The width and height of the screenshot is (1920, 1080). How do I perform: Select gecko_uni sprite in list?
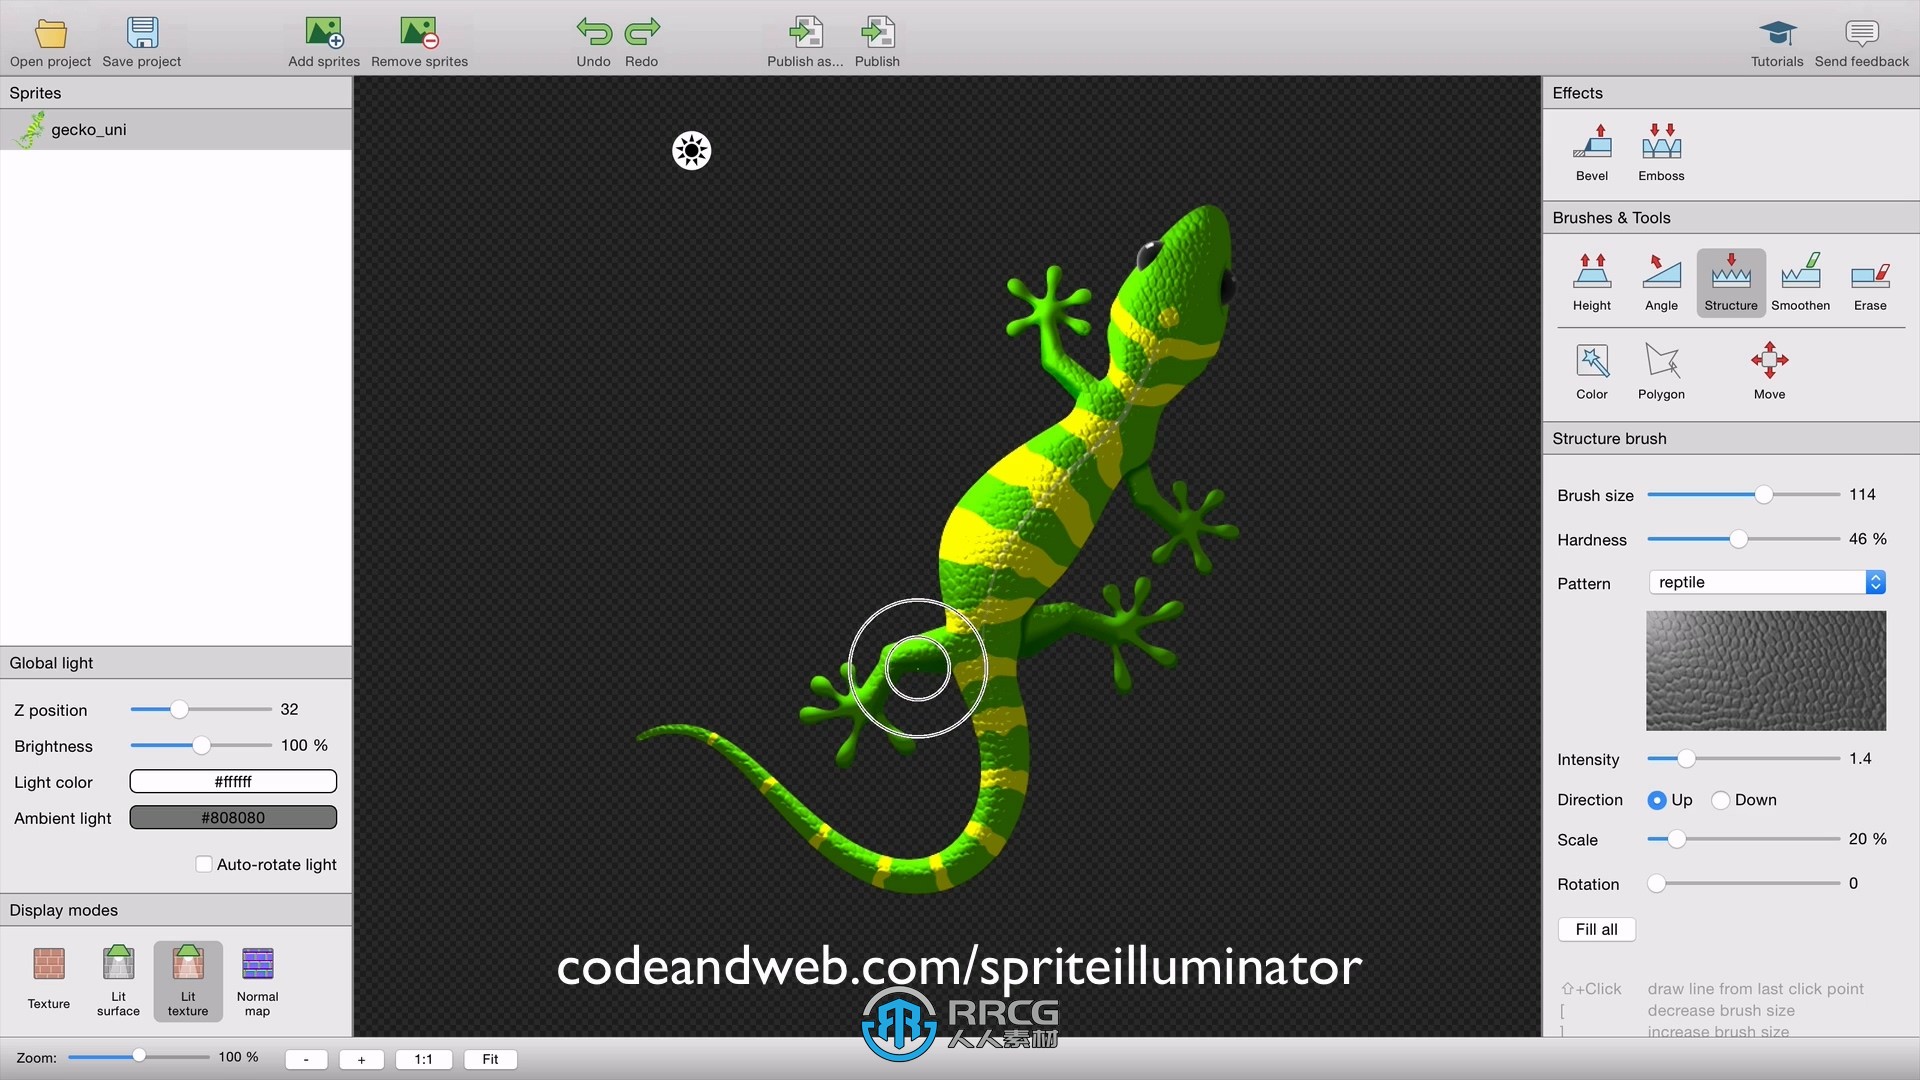click(176, 130)
